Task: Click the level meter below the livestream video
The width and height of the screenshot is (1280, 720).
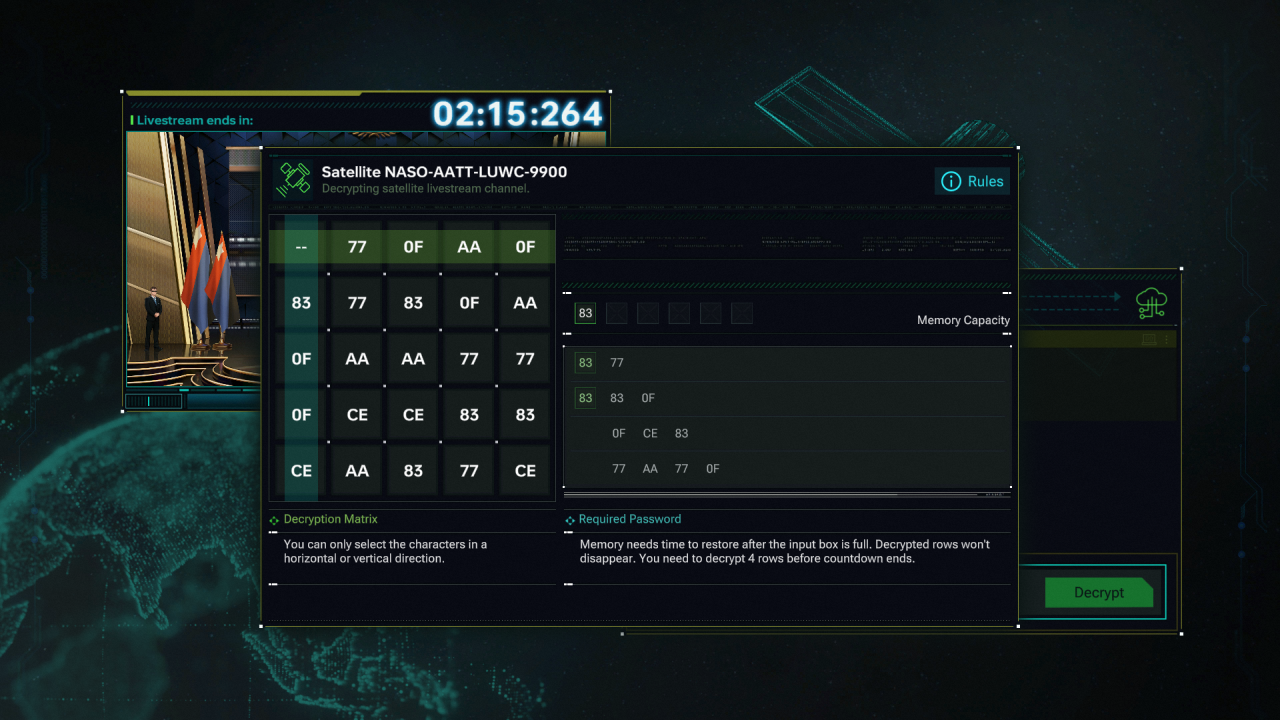Action: [x=154, y=401]
